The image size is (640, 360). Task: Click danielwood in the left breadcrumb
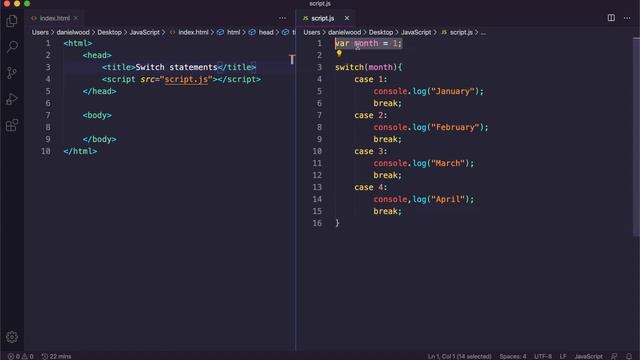pyautogui.click(x=73, y=32)
